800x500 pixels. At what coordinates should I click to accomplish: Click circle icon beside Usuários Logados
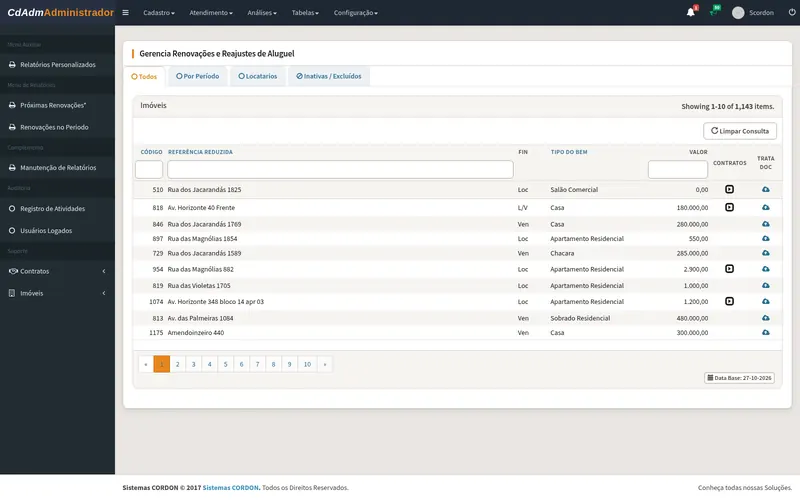pyautogui.click(x=12, y=231)
